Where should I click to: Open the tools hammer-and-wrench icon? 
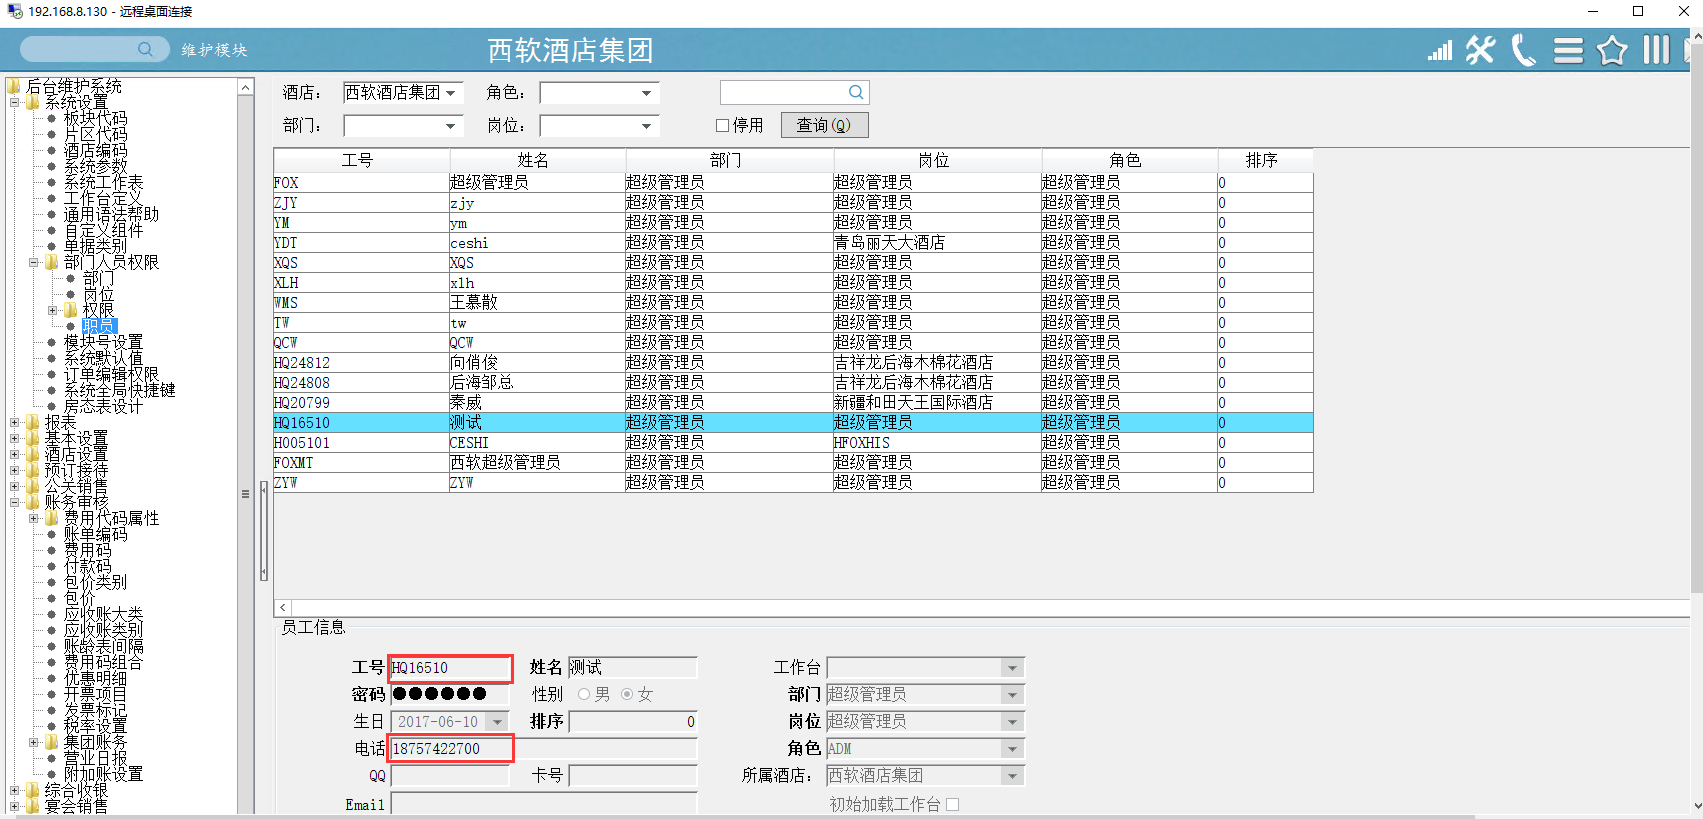pyautogui.click(x=1481, y=50)
